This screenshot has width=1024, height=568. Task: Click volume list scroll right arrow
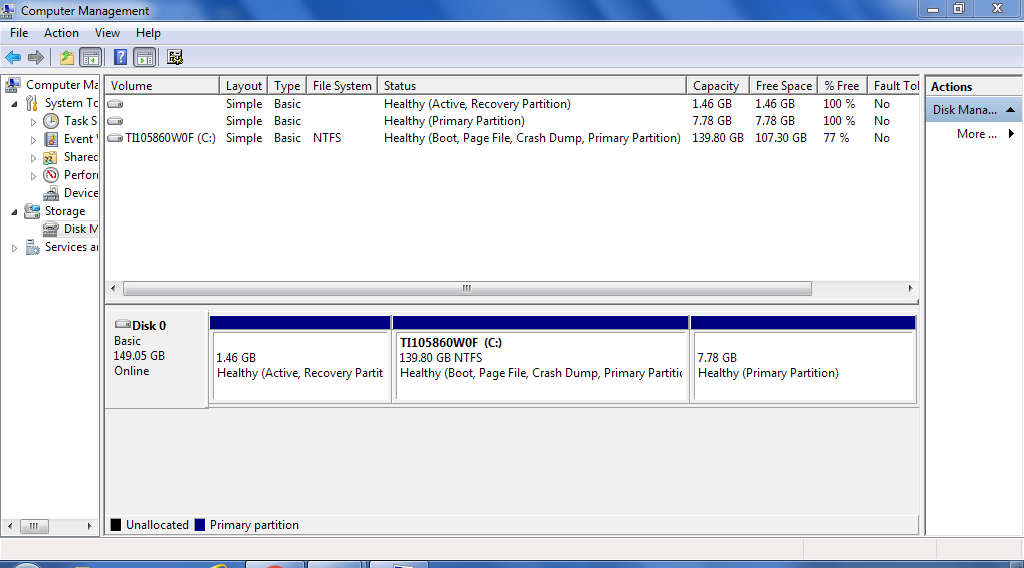pyautogui.click(x=910, y=288)
